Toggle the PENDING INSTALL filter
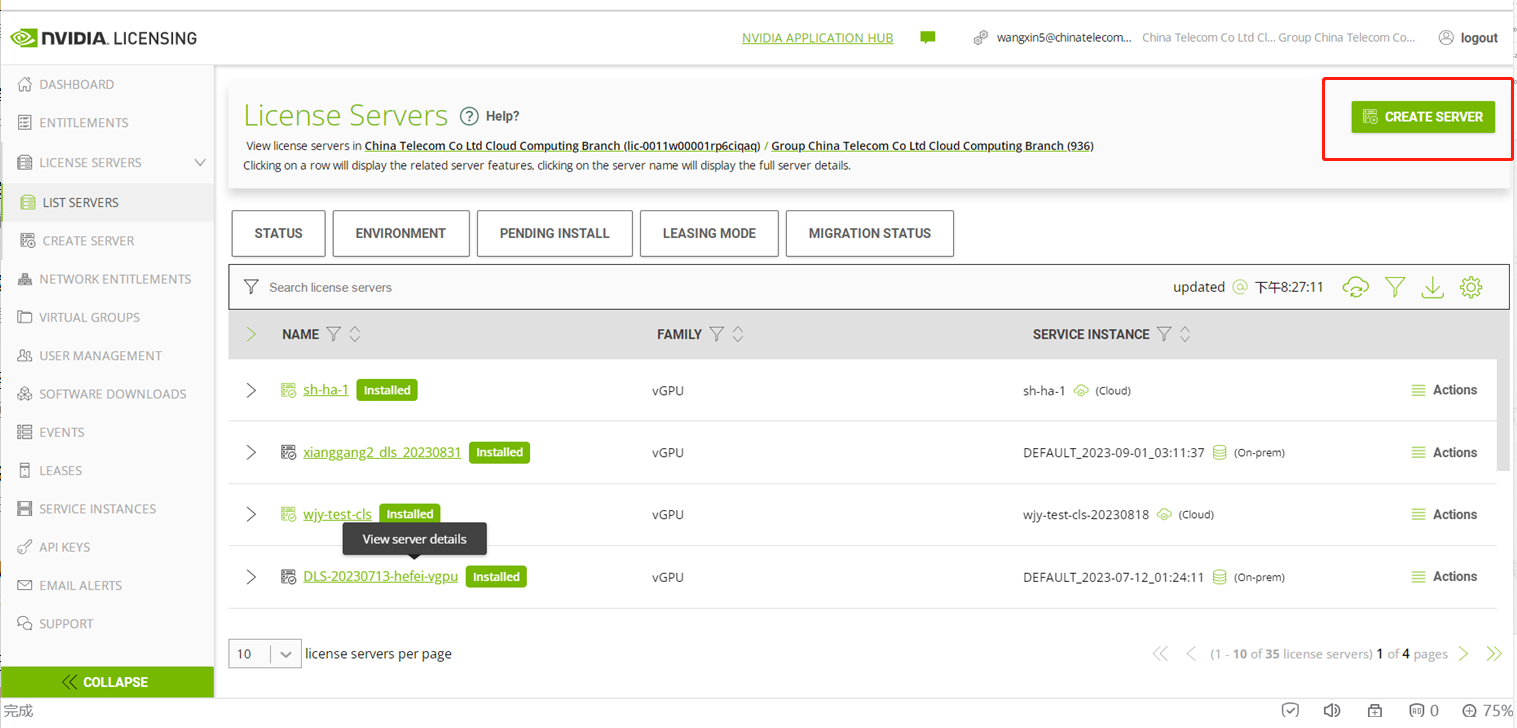Image resolution: width=1517 pixels, height=728 pixels. pos(554,233)
